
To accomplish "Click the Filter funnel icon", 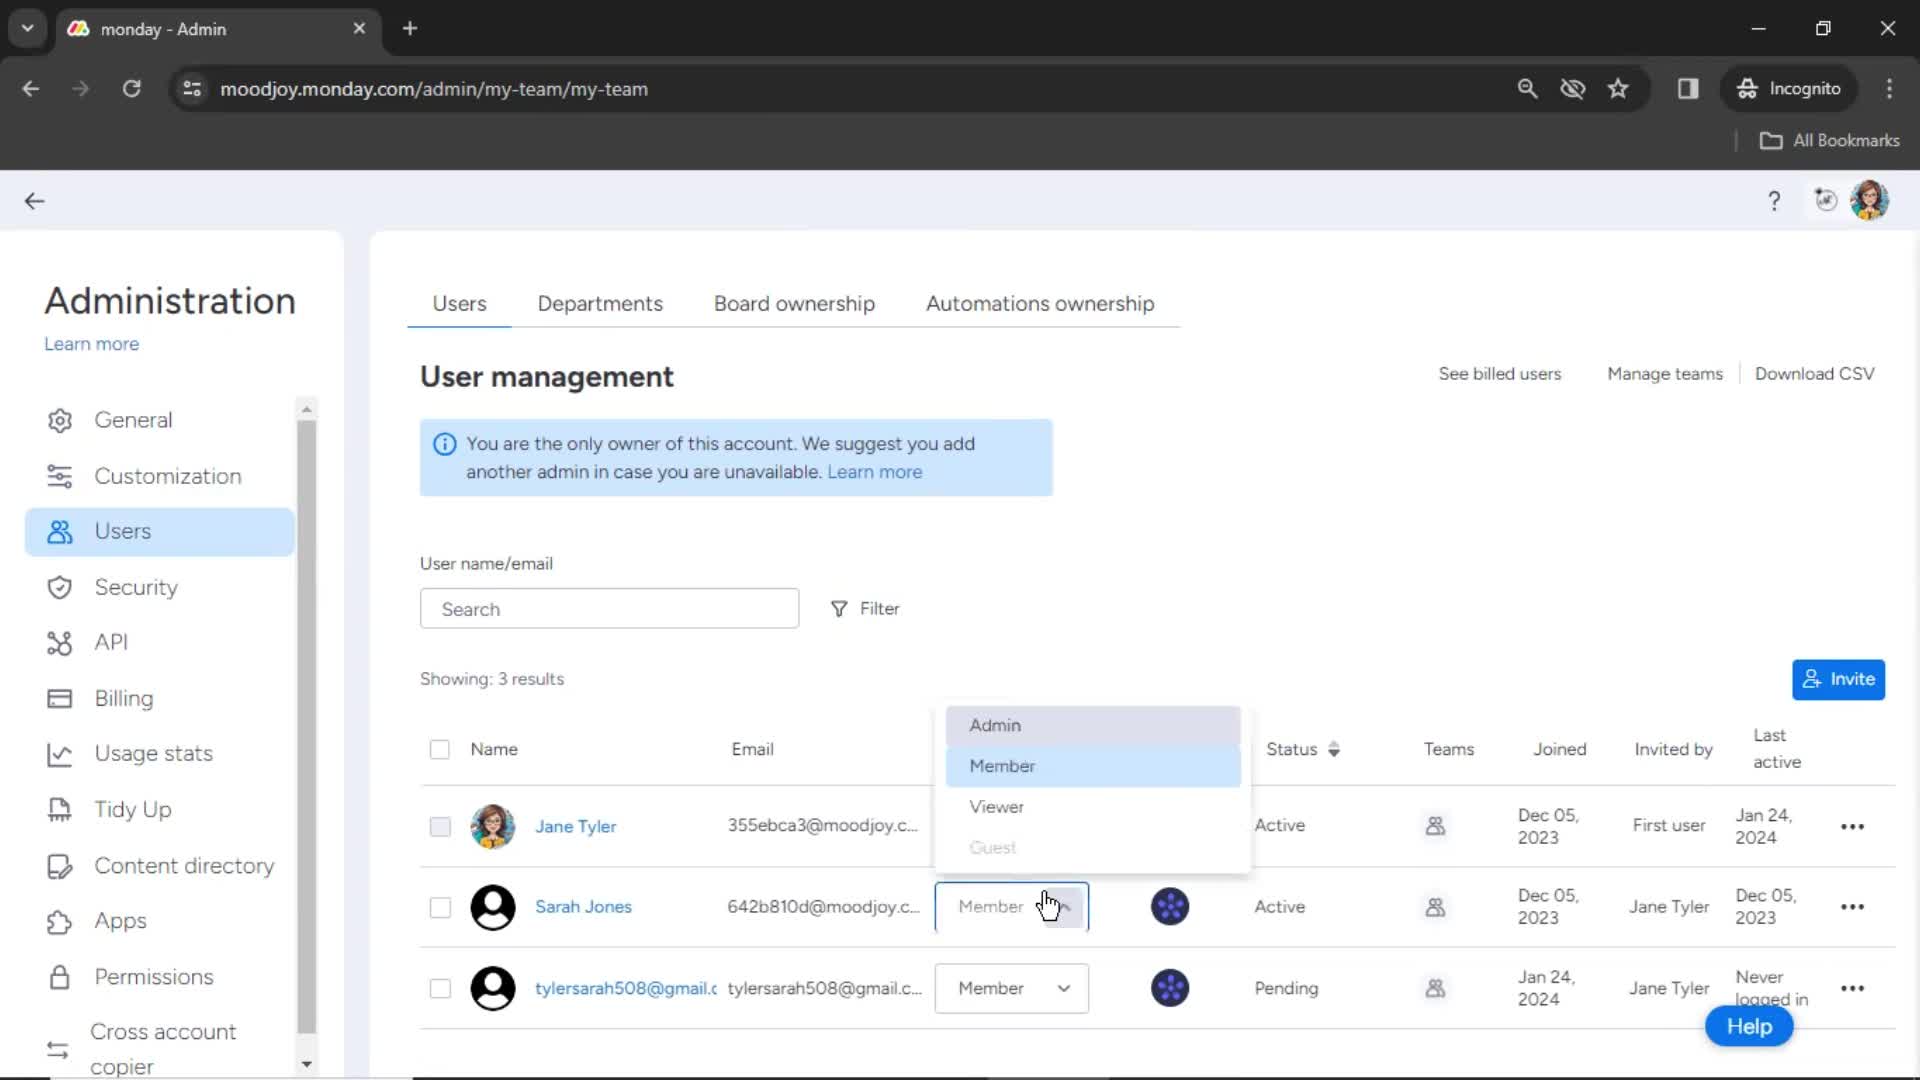I will 839,609.
